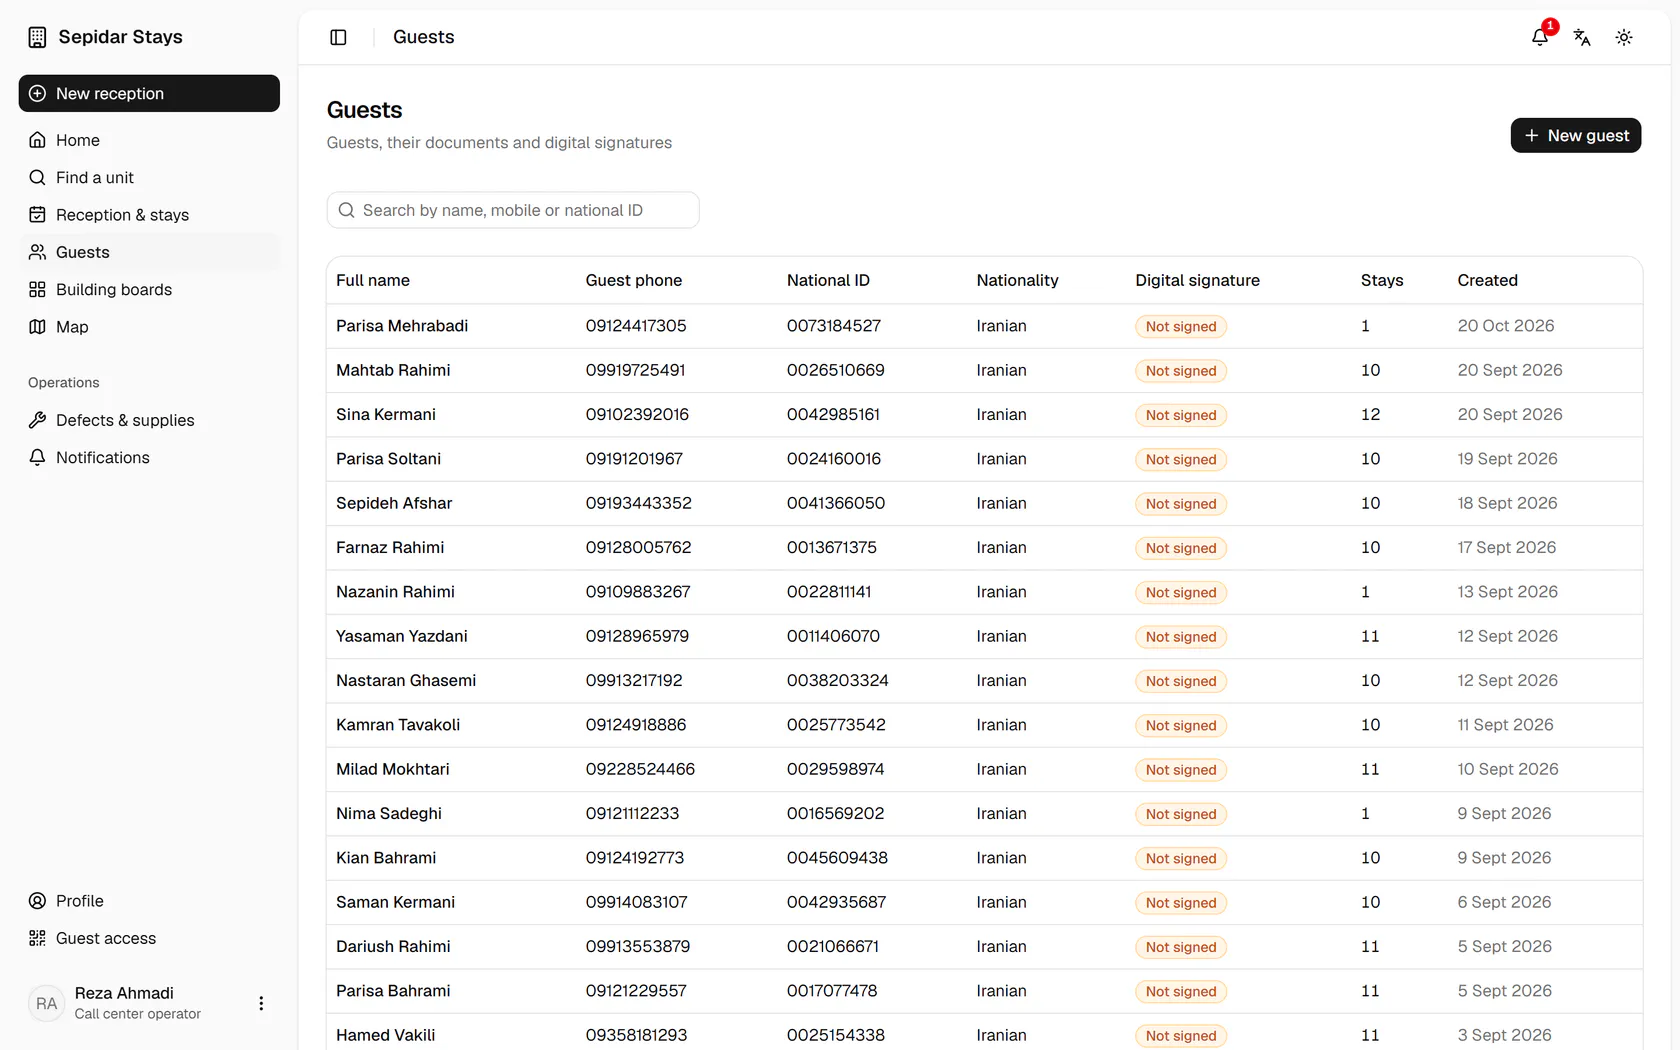Open the Home icon in sidebar
The height and width of the screenshot is (1050, 1680).
click(37, 140)
